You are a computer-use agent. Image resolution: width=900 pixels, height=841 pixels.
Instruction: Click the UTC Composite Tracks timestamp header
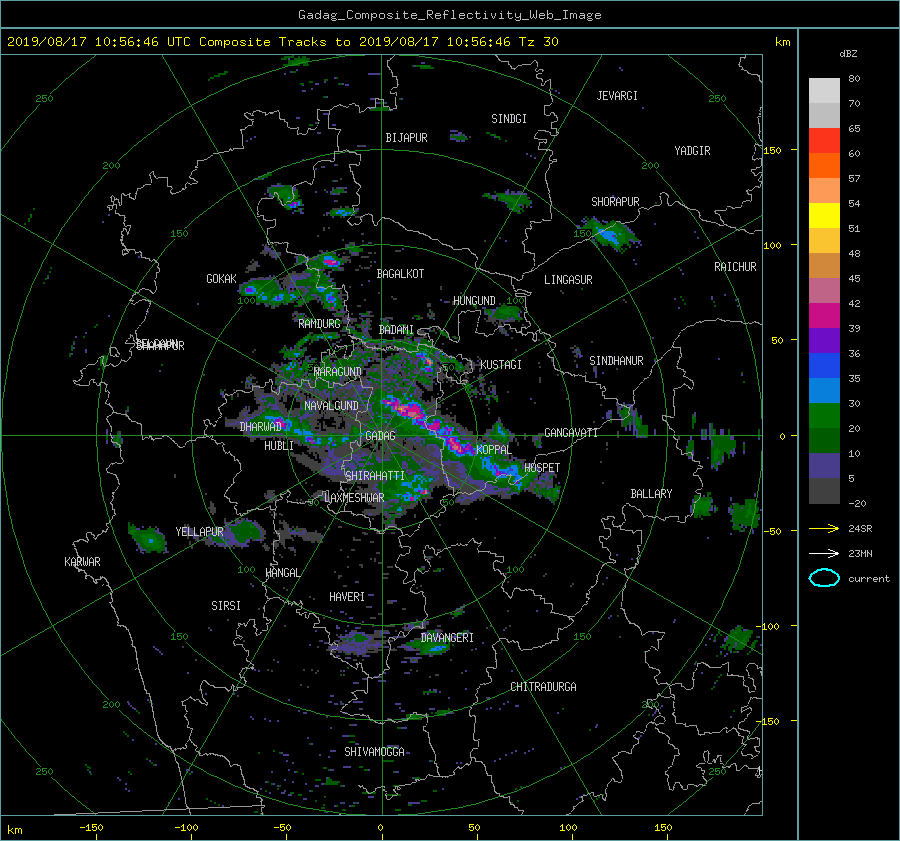click(282, 42)
